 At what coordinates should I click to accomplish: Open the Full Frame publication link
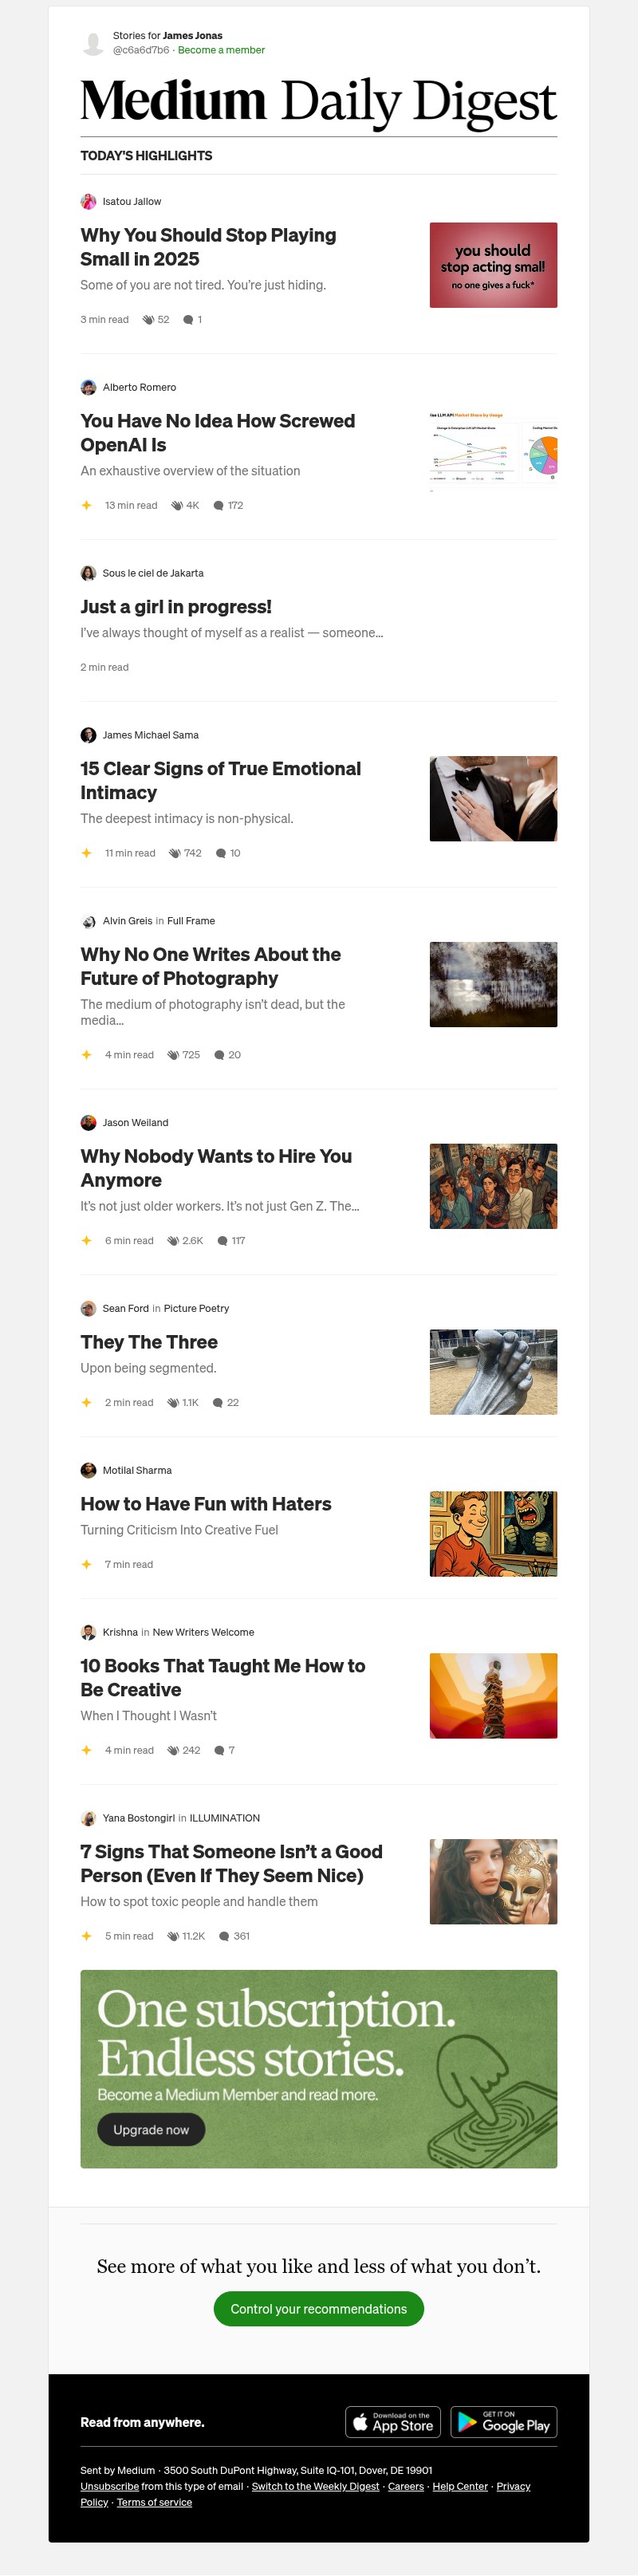click(191, 921)
